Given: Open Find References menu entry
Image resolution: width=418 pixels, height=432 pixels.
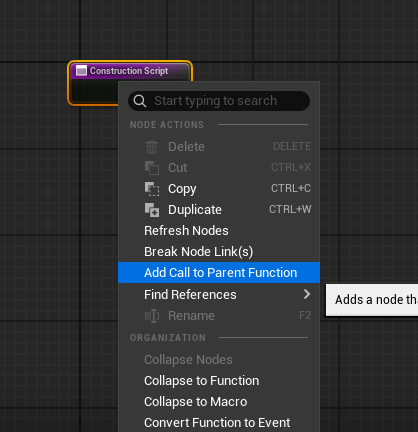Looking at the screenshot, I should point(219,295).
